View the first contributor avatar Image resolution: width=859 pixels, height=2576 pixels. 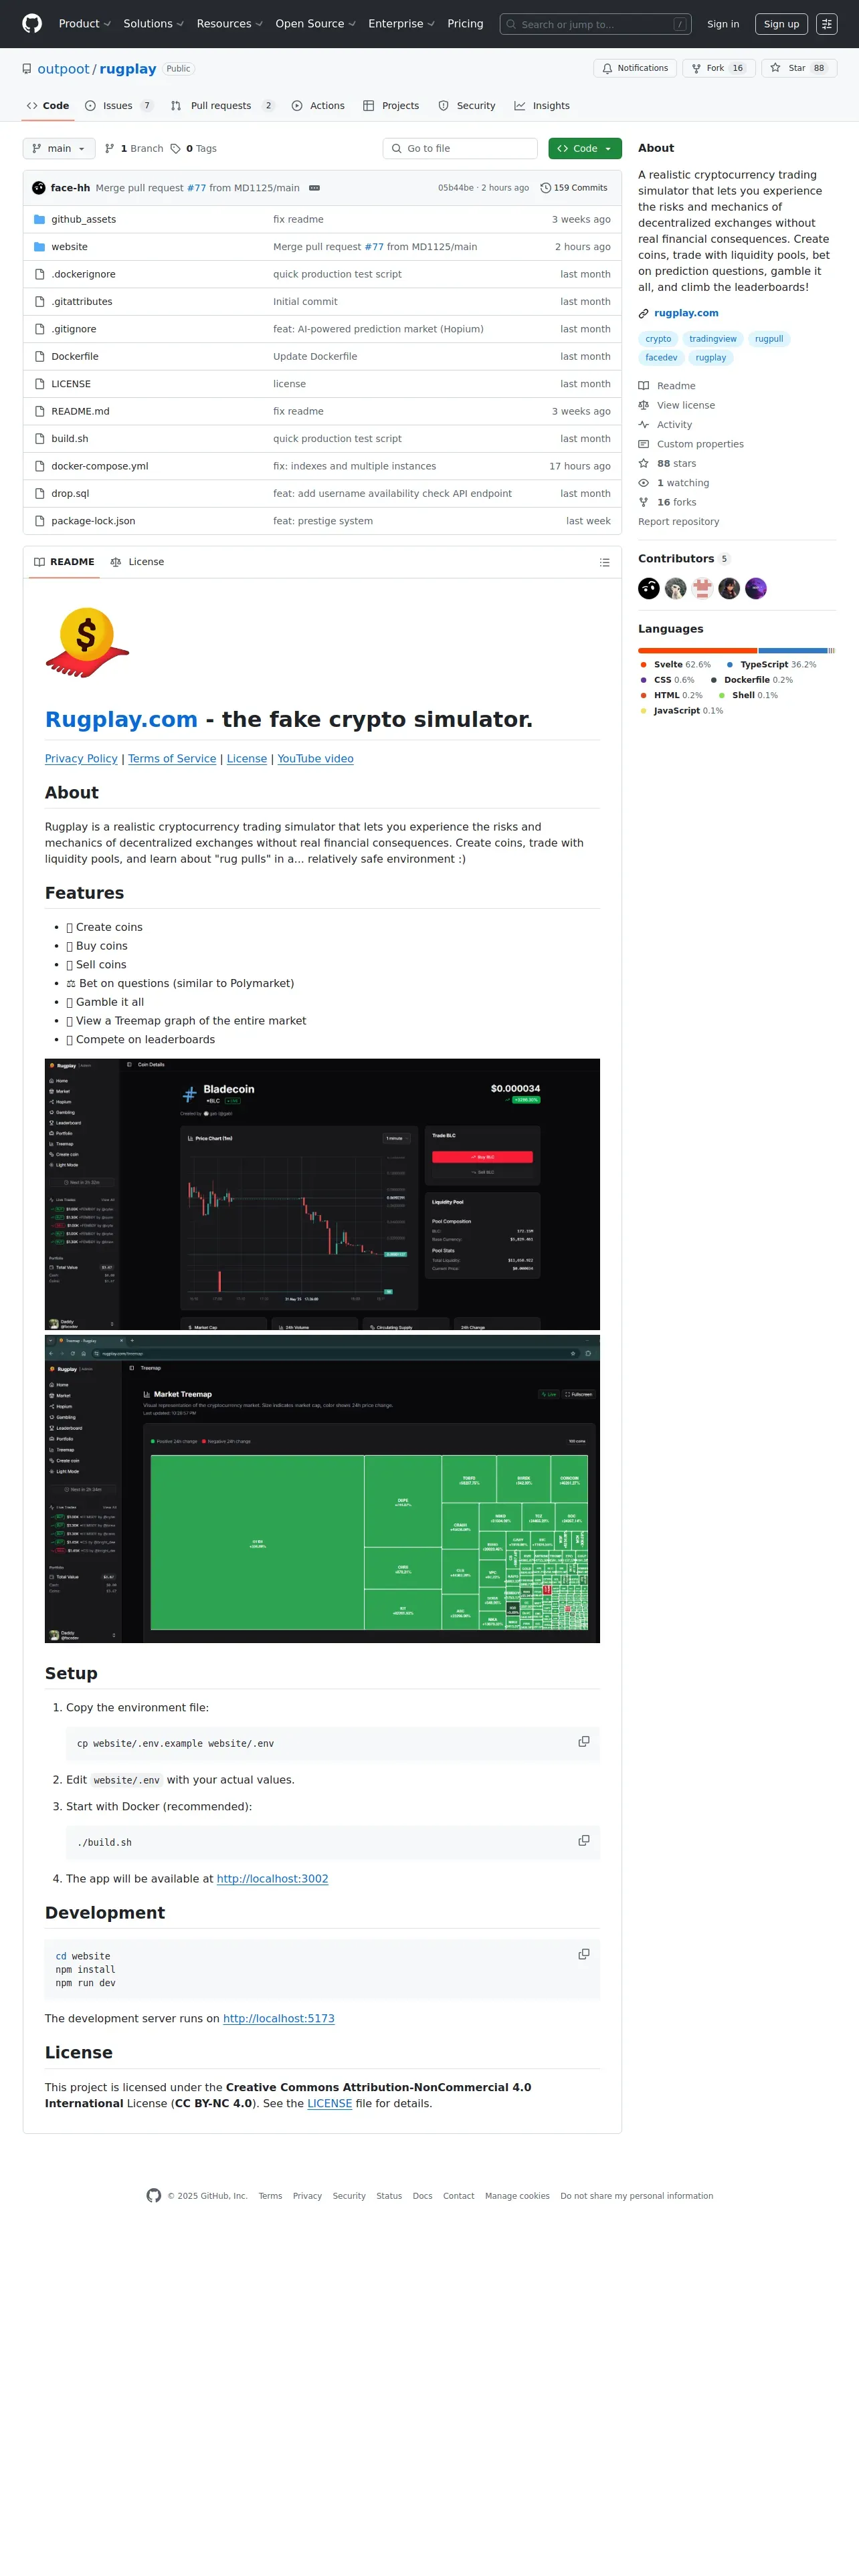(649, 589)
